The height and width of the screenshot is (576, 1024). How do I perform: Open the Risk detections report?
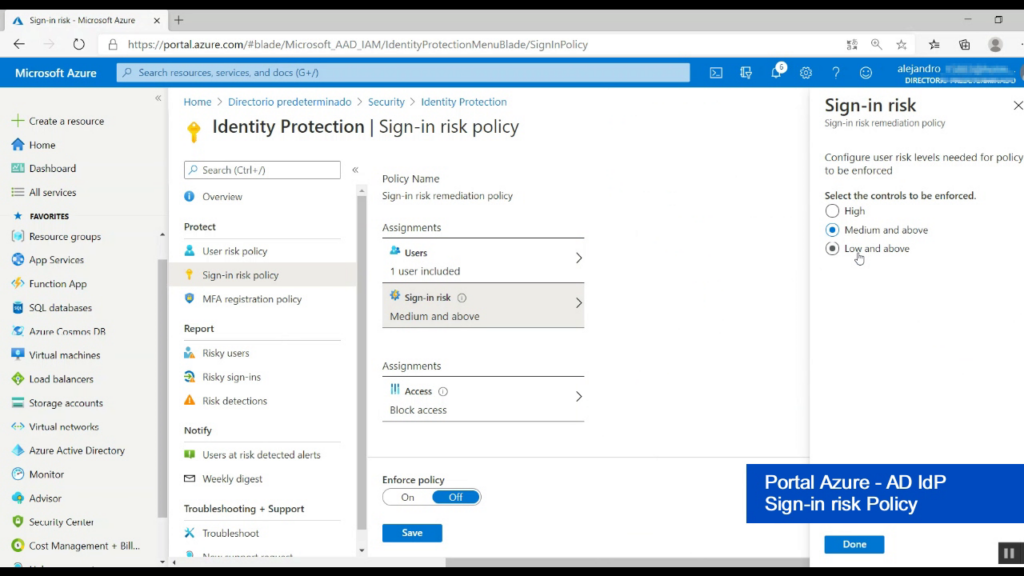coord(234,401)
